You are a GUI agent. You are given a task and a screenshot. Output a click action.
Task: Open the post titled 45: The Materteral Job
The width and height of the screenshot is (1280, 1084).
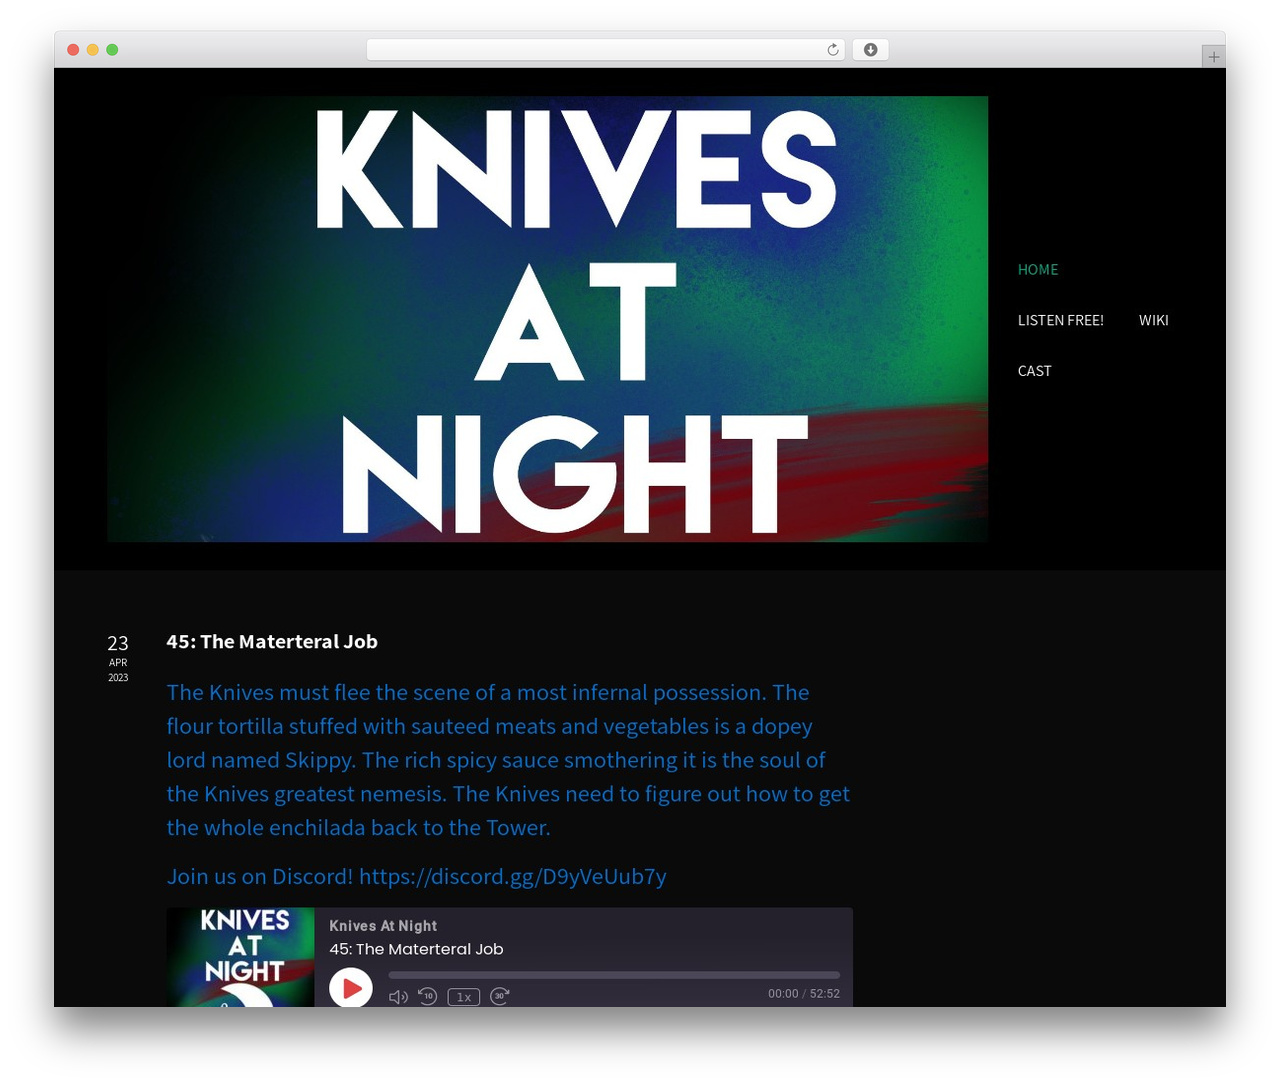coord(272,642)
